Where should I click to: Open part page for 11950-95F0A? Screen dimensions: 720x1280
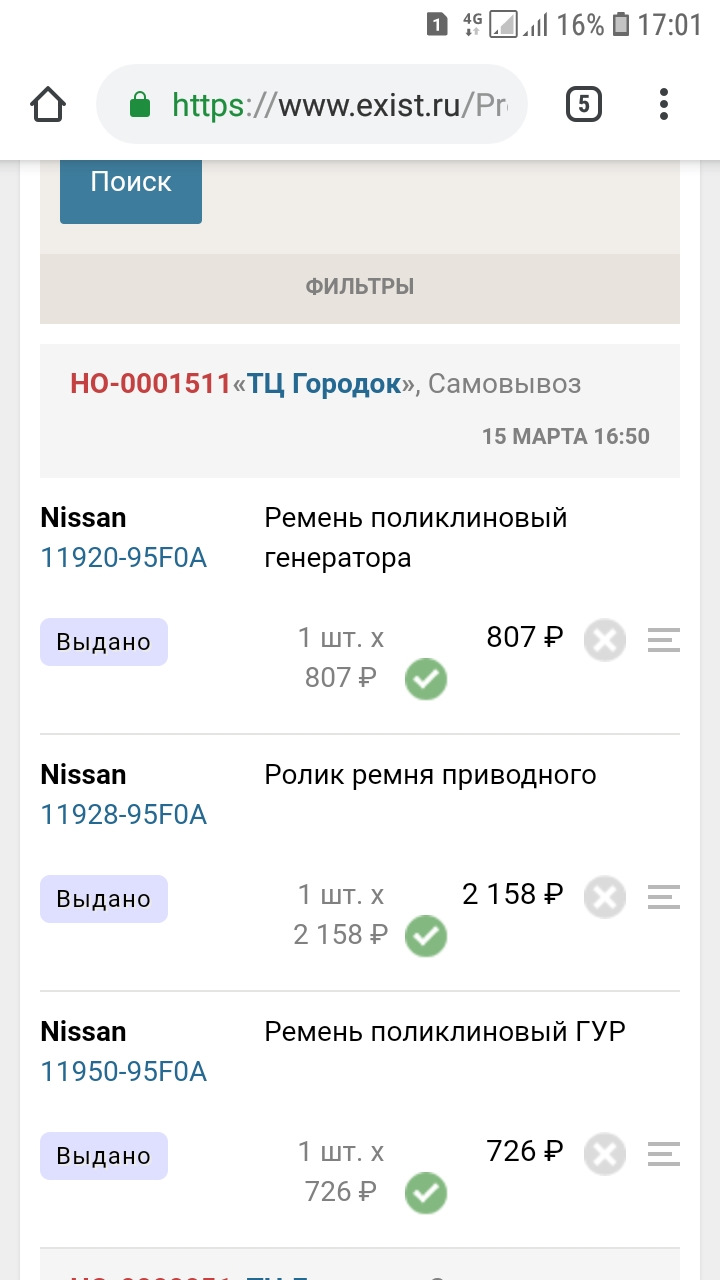click(x=123, y=1071)
